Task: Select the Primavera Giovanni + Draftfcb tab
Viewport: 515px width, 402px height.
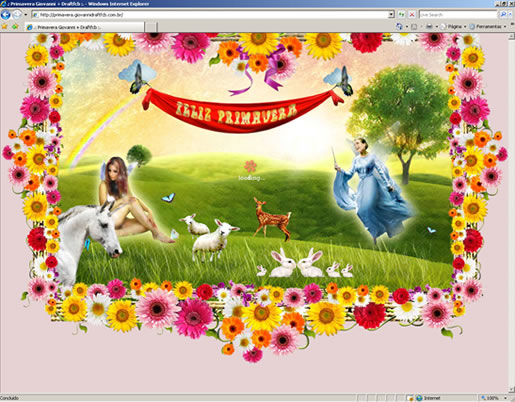Action: pyautogui.click(x=85, y=27)
